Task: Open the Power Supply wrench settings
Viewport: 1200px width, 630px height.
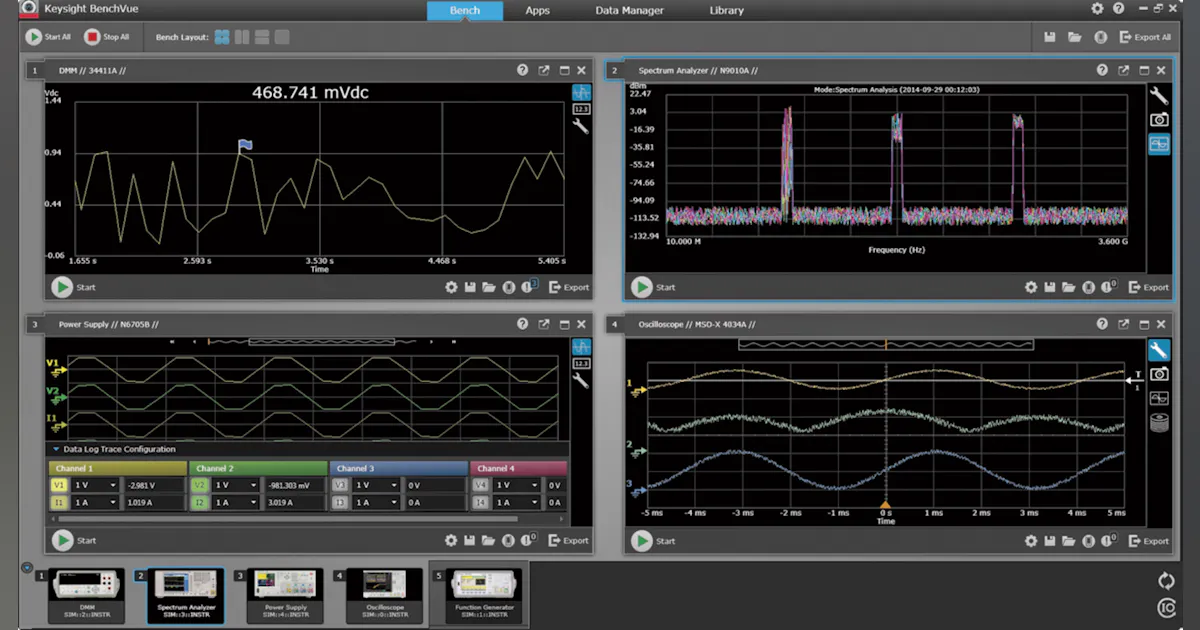Action: pos(581,380)
